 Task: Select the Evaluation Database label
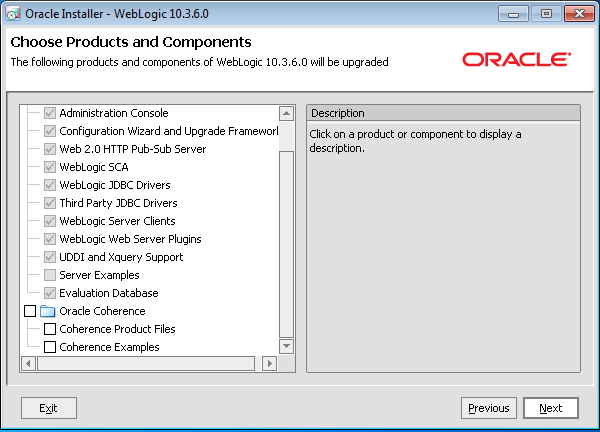point(109,293)
